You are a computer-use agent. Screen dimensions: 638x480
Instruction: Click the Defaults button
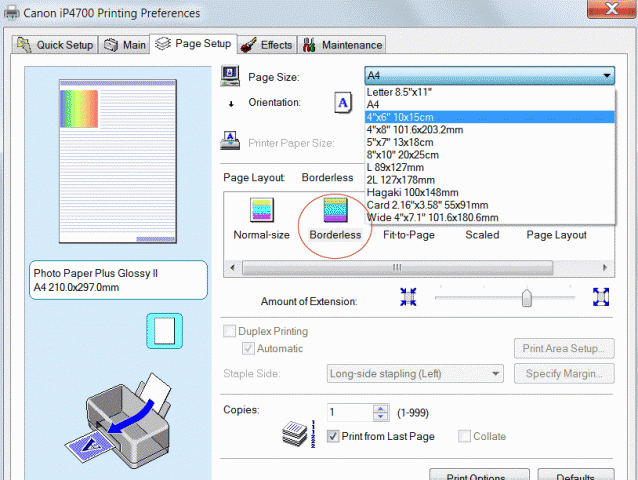[576, 475]
